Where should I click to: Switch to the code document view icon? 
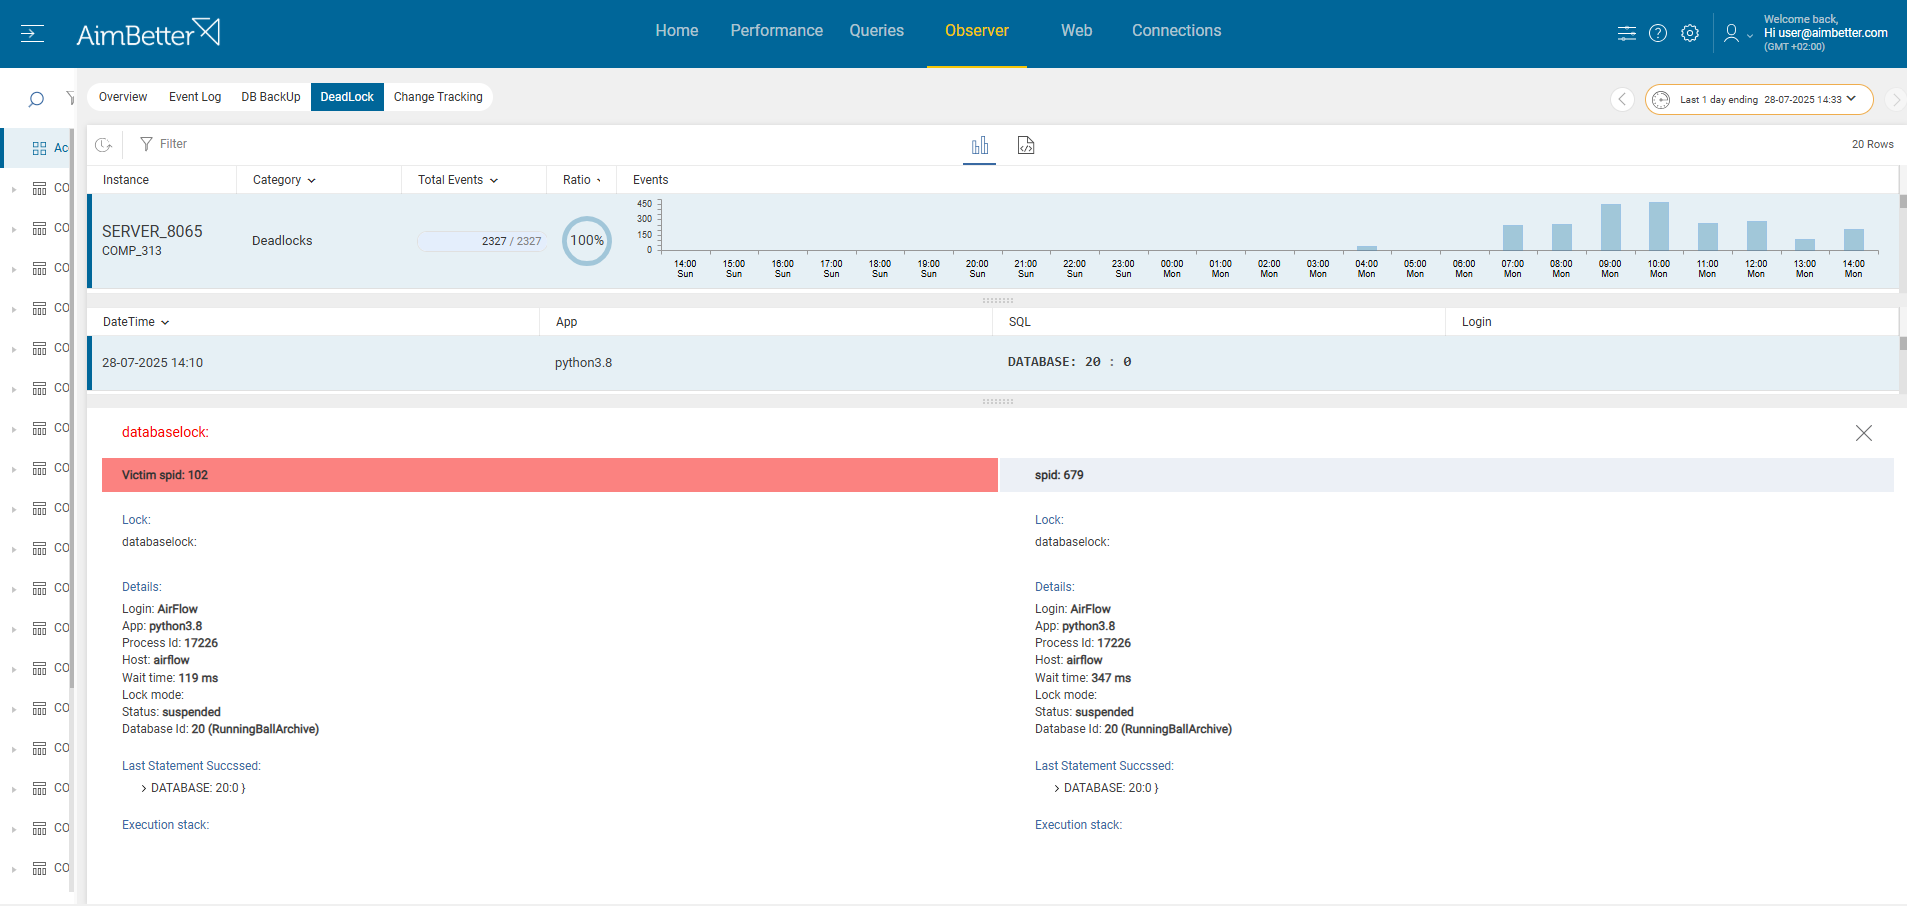tap(1026, 146)
